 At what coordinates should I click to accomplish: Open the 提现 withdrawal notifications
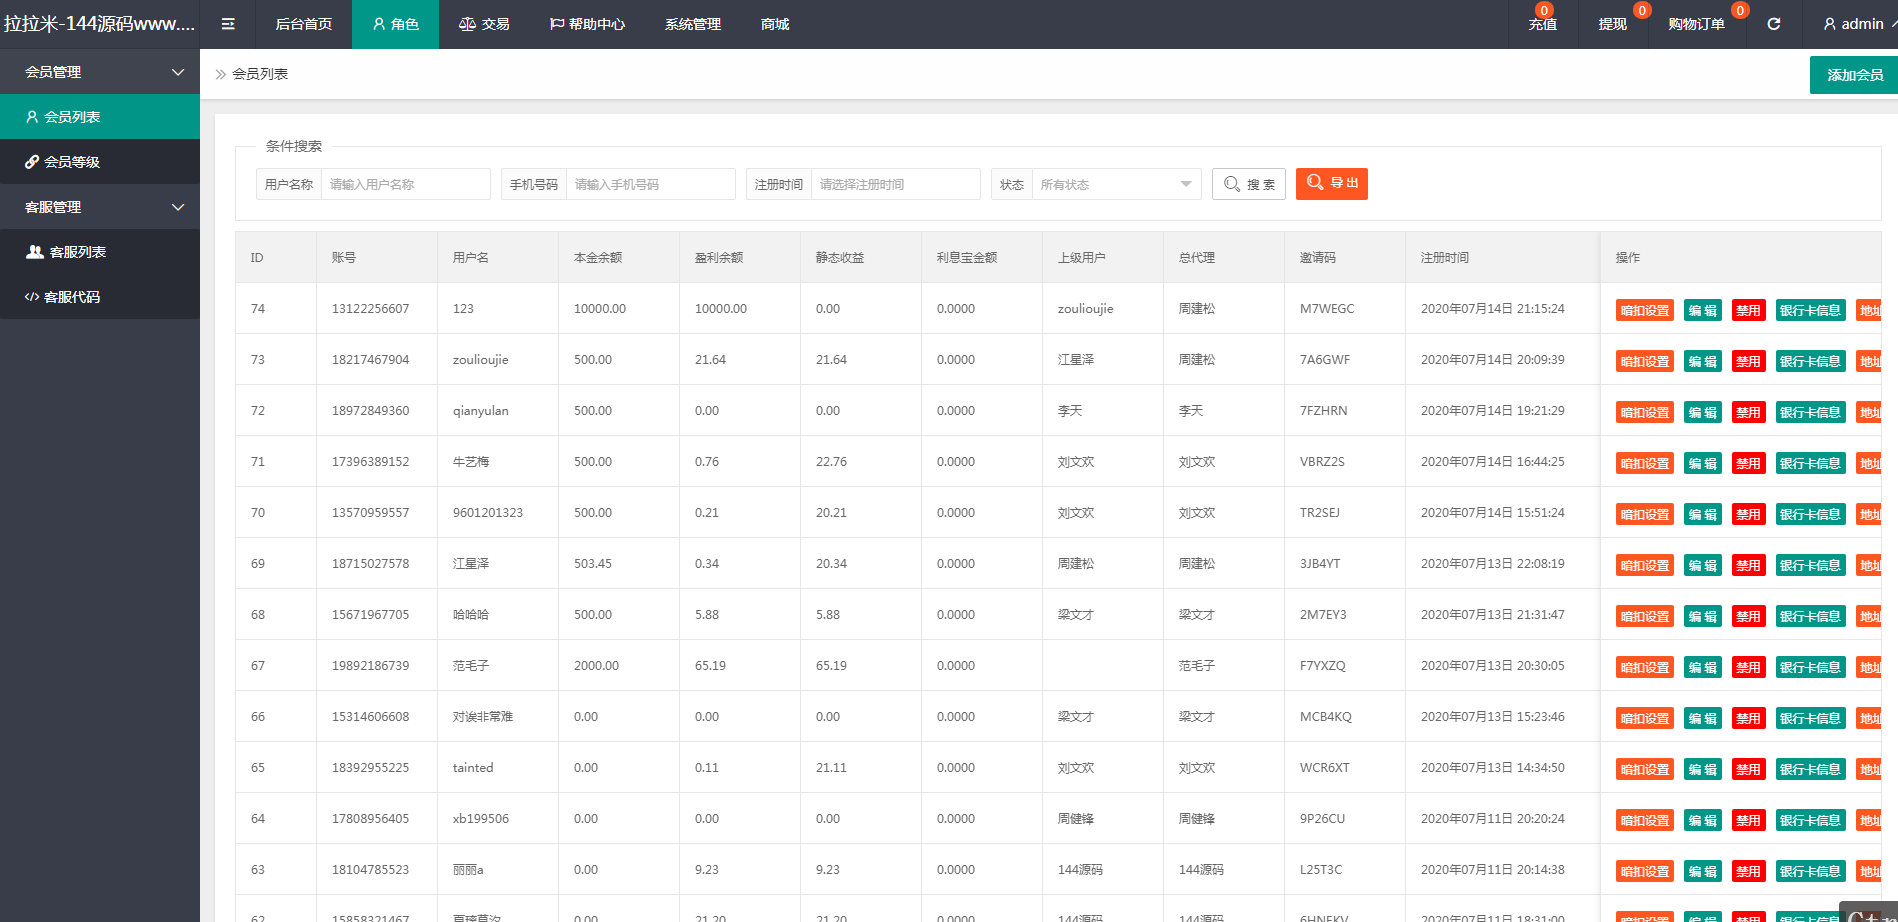[1612, 24]
